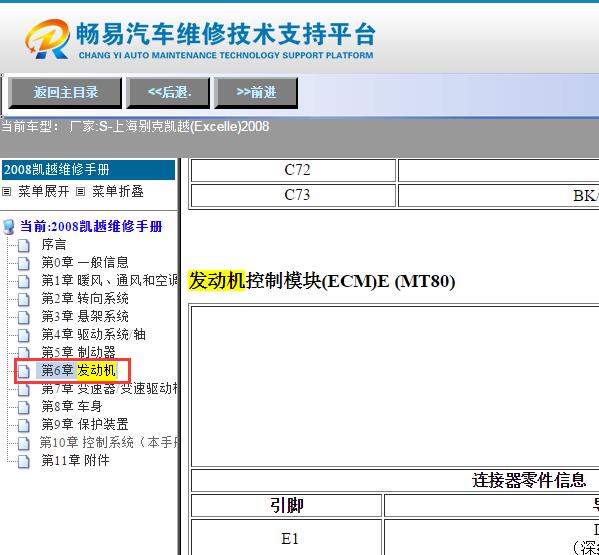The width and height of the screenshot is (599, 555).
Task: Open 第0章 一般信息
Action: coord(85,262)
